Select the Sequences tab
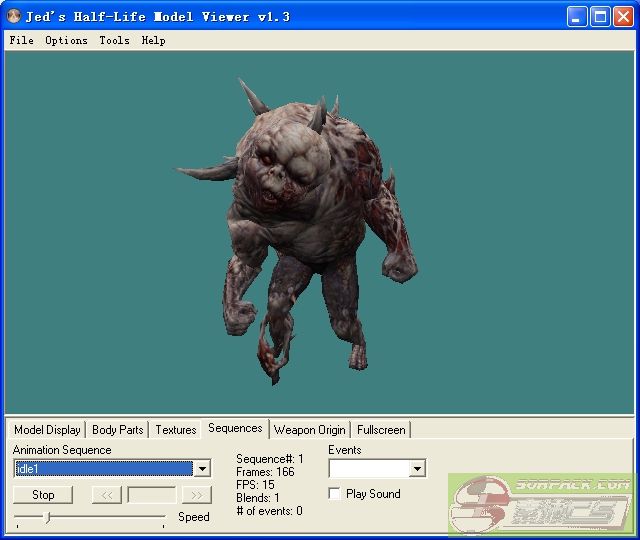 pyautogui.click(x=235, y=428)
